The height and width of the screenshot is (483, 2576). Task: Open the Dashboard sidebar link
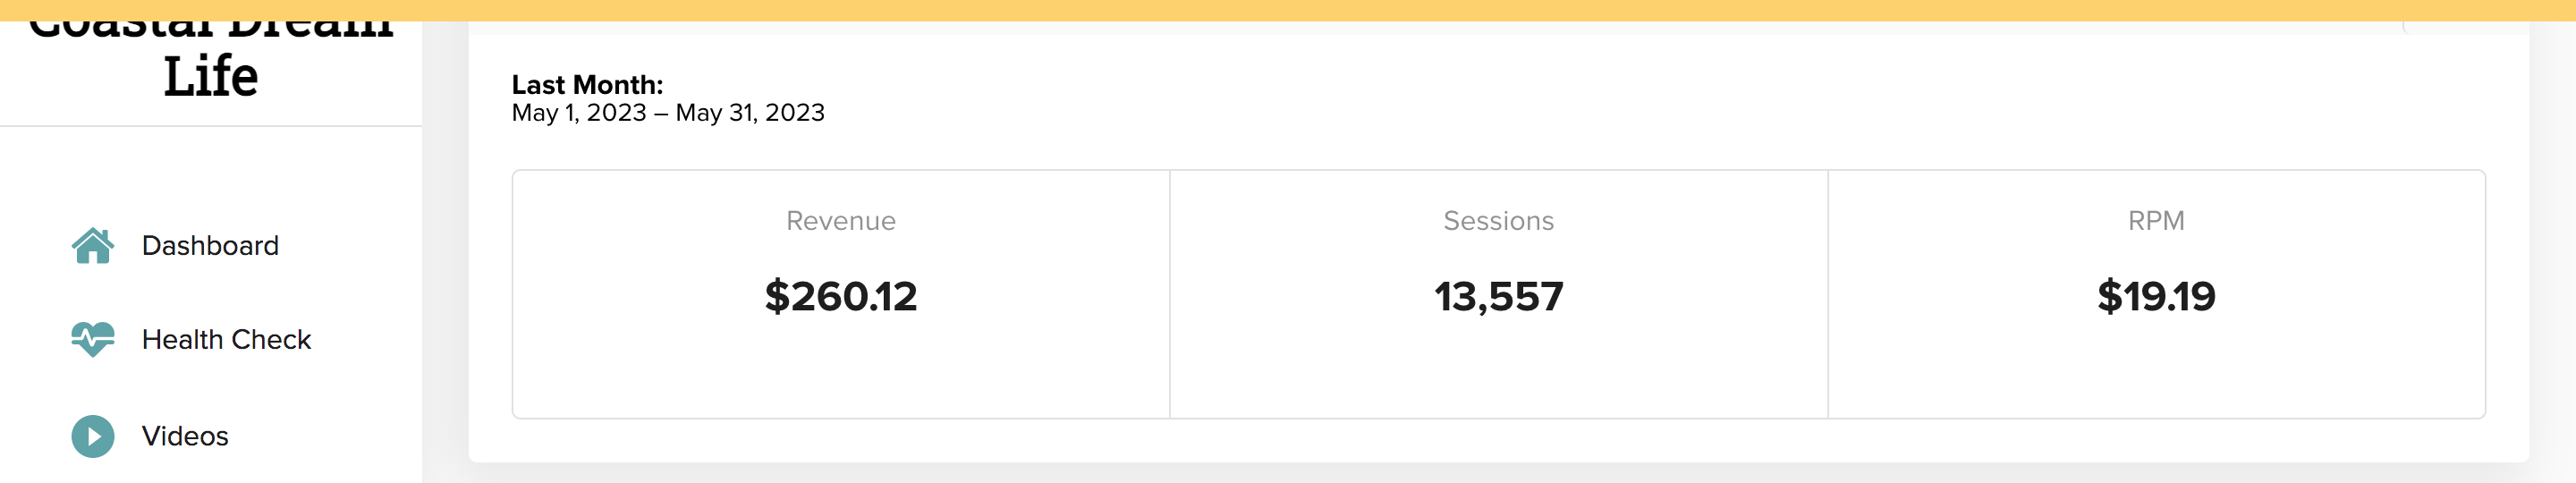[x=210, y=246]
